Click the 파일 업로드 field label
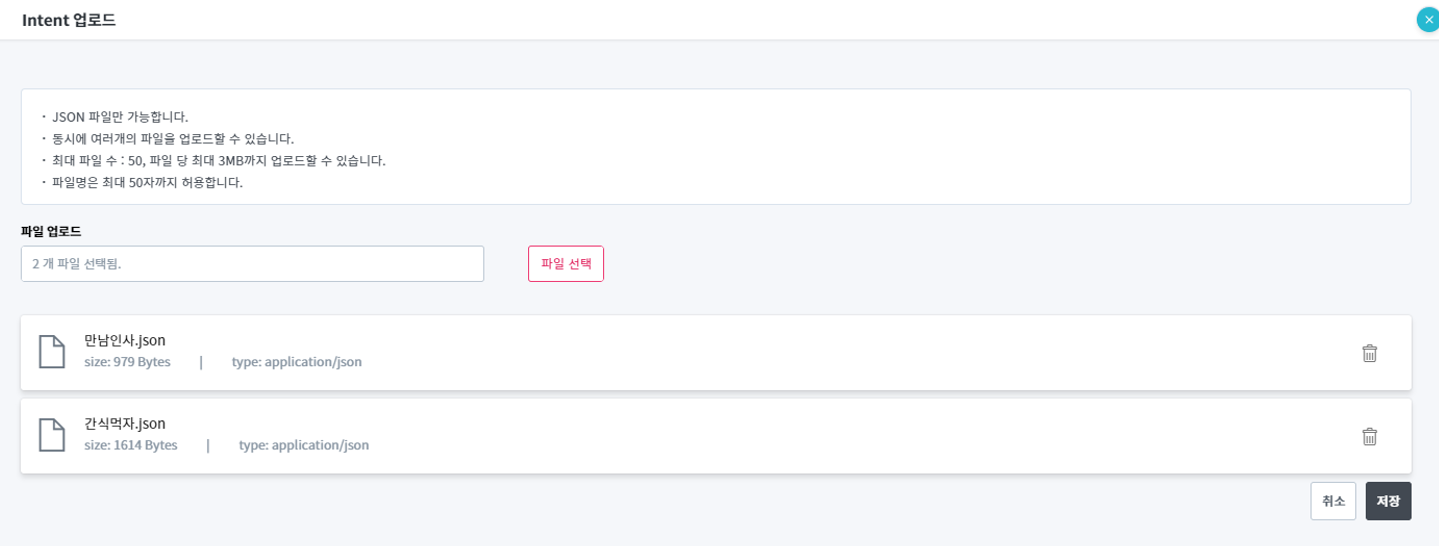 pyautogui.click(x=51, y=232)
